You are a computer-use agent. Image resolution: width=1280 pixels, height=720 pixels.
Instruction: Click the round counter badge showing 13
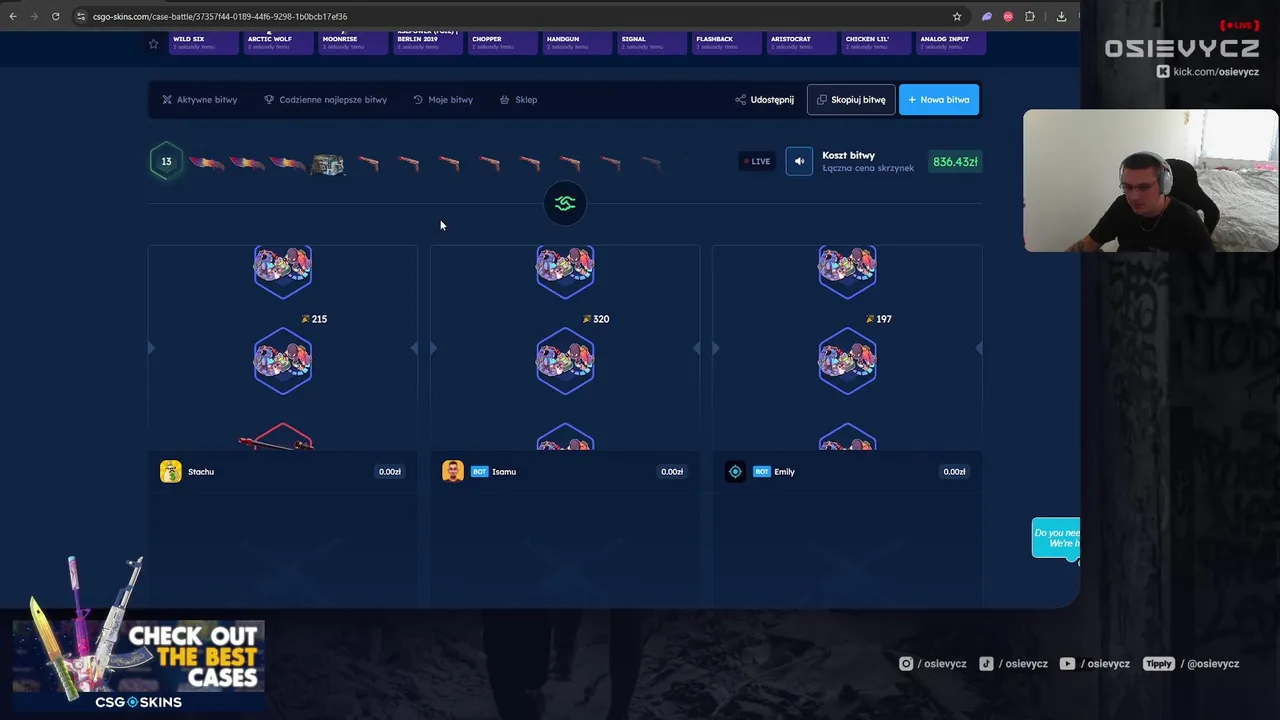(x=167, y=162)
